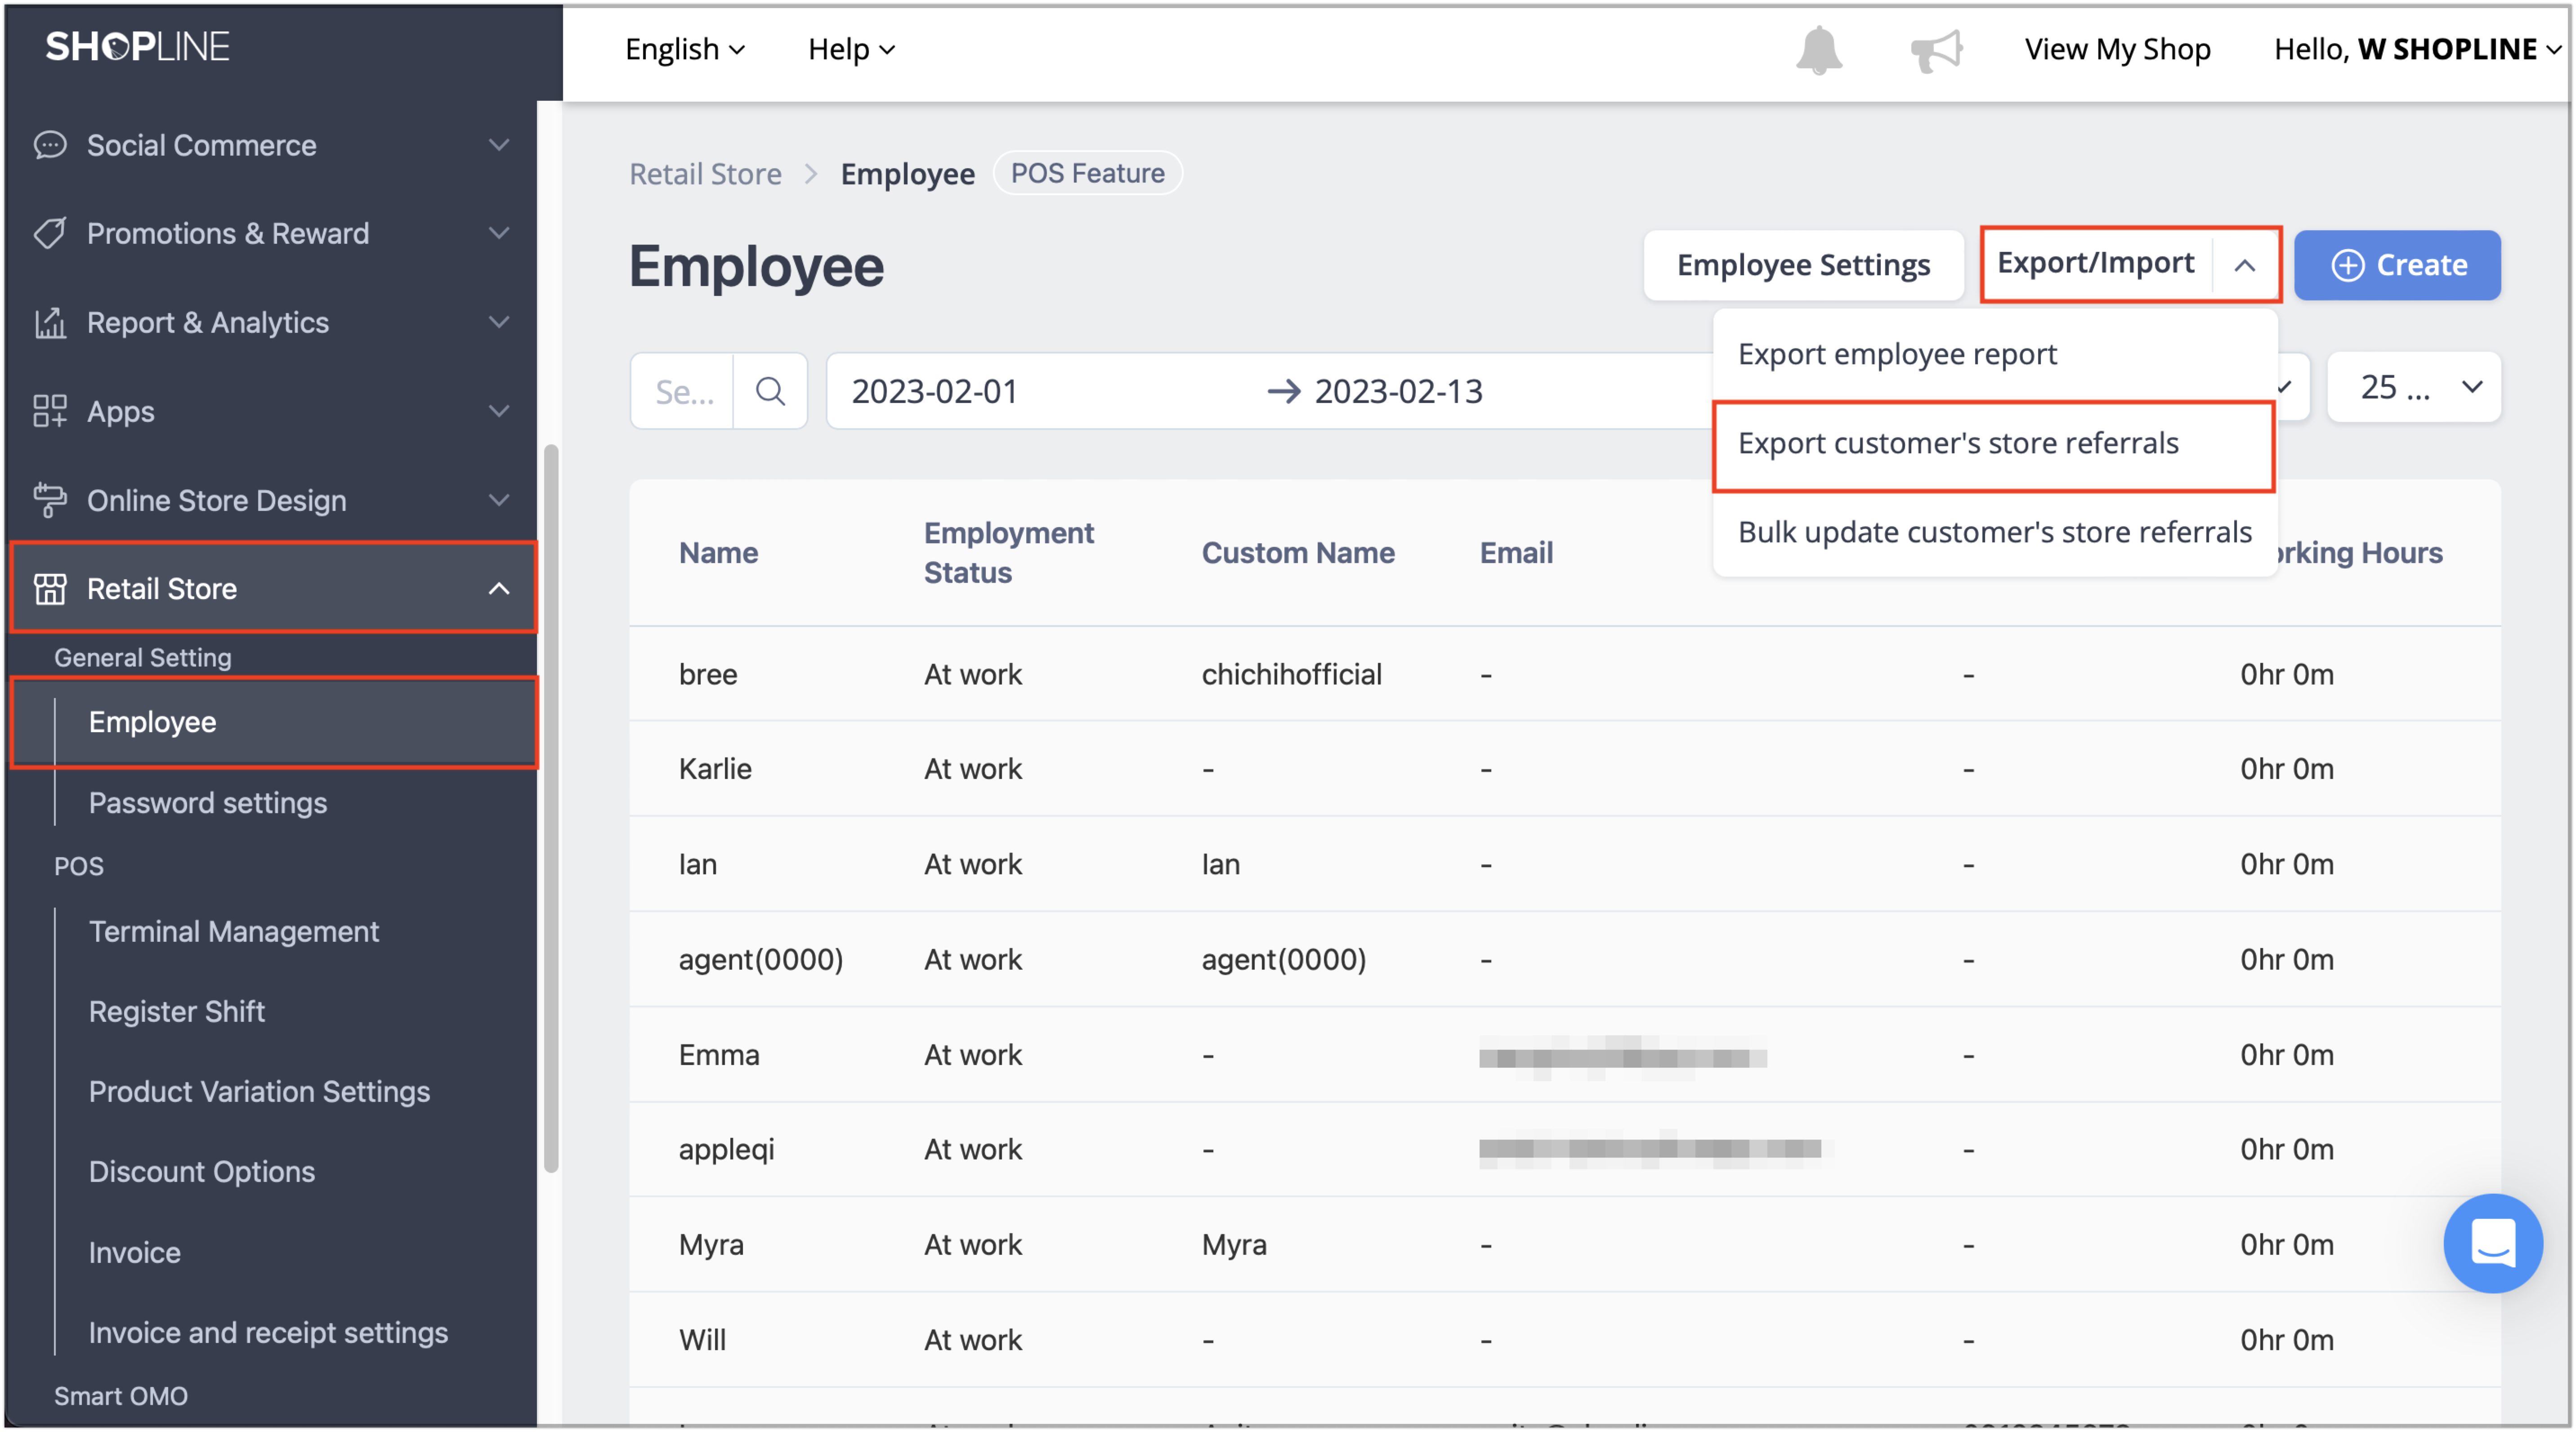This screenshot has height=1432, width=2576.
Task: Click the employee search input field
Action: coord(684,391)
